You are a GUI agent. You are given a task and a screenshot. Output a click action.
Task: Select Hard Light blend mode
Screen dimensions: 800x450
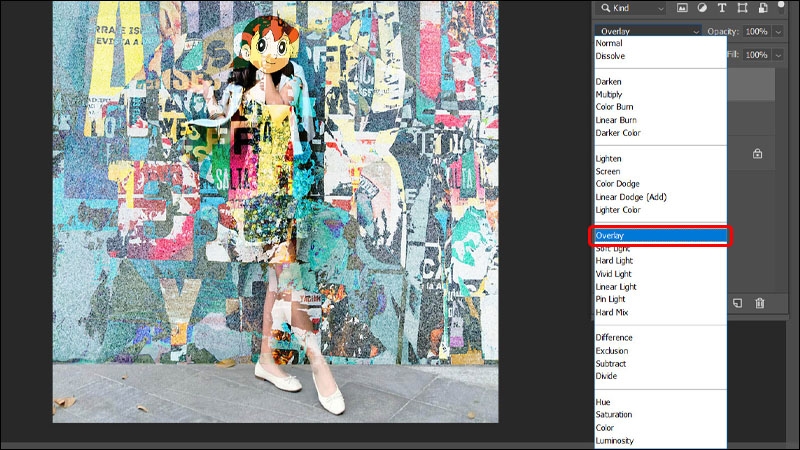tap(614, 261)
